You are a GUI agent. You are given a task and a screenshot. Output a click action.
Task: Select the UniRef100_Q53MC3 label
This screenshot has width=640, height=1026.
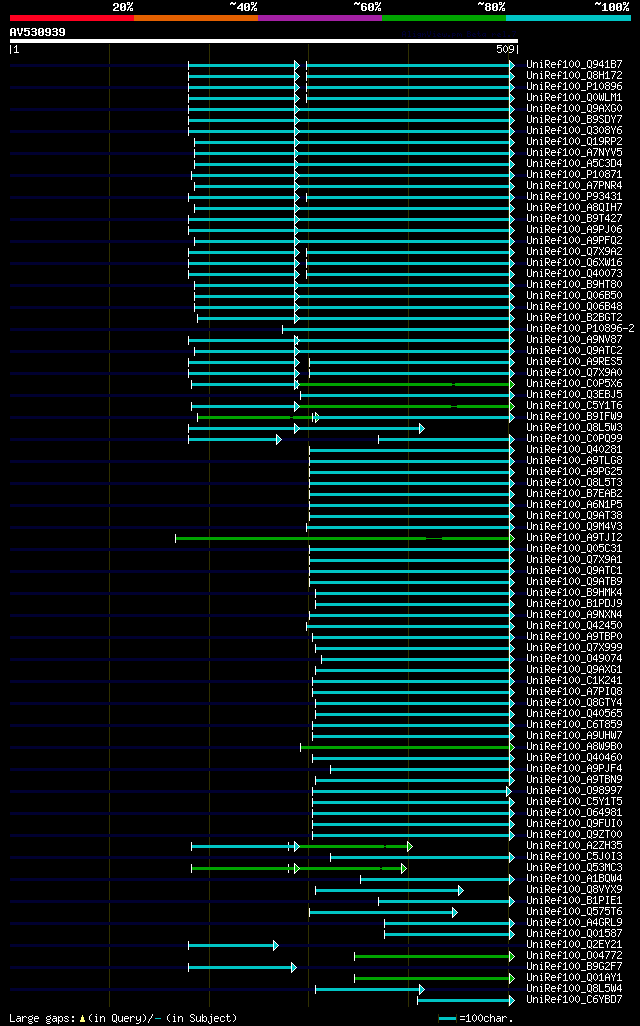click(575, 868)
